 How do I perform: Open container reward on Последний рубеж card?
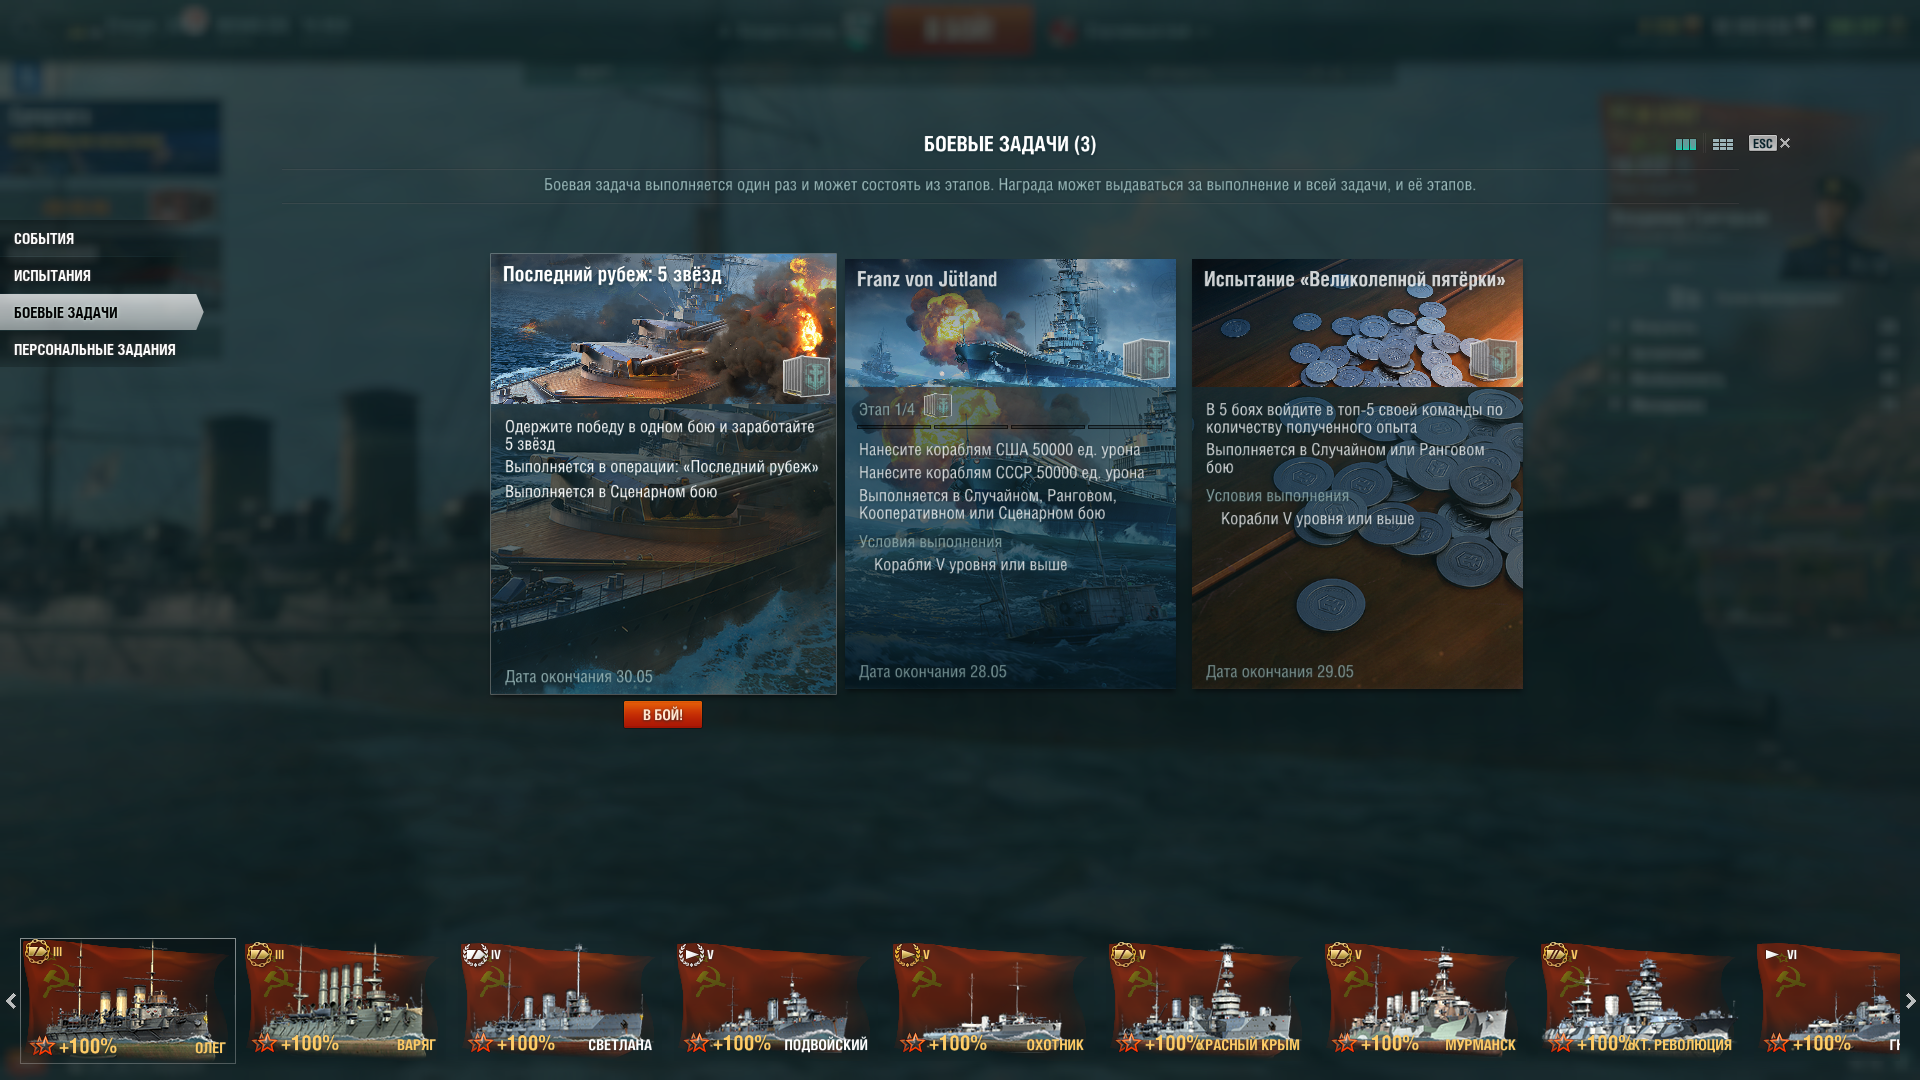(x=806, y=376)
